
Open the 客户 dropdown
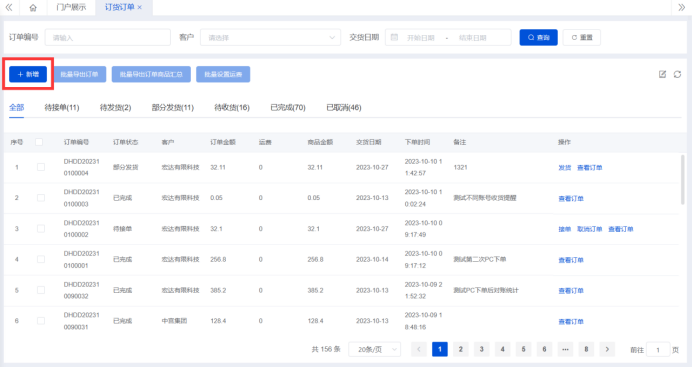click(270, 38)
